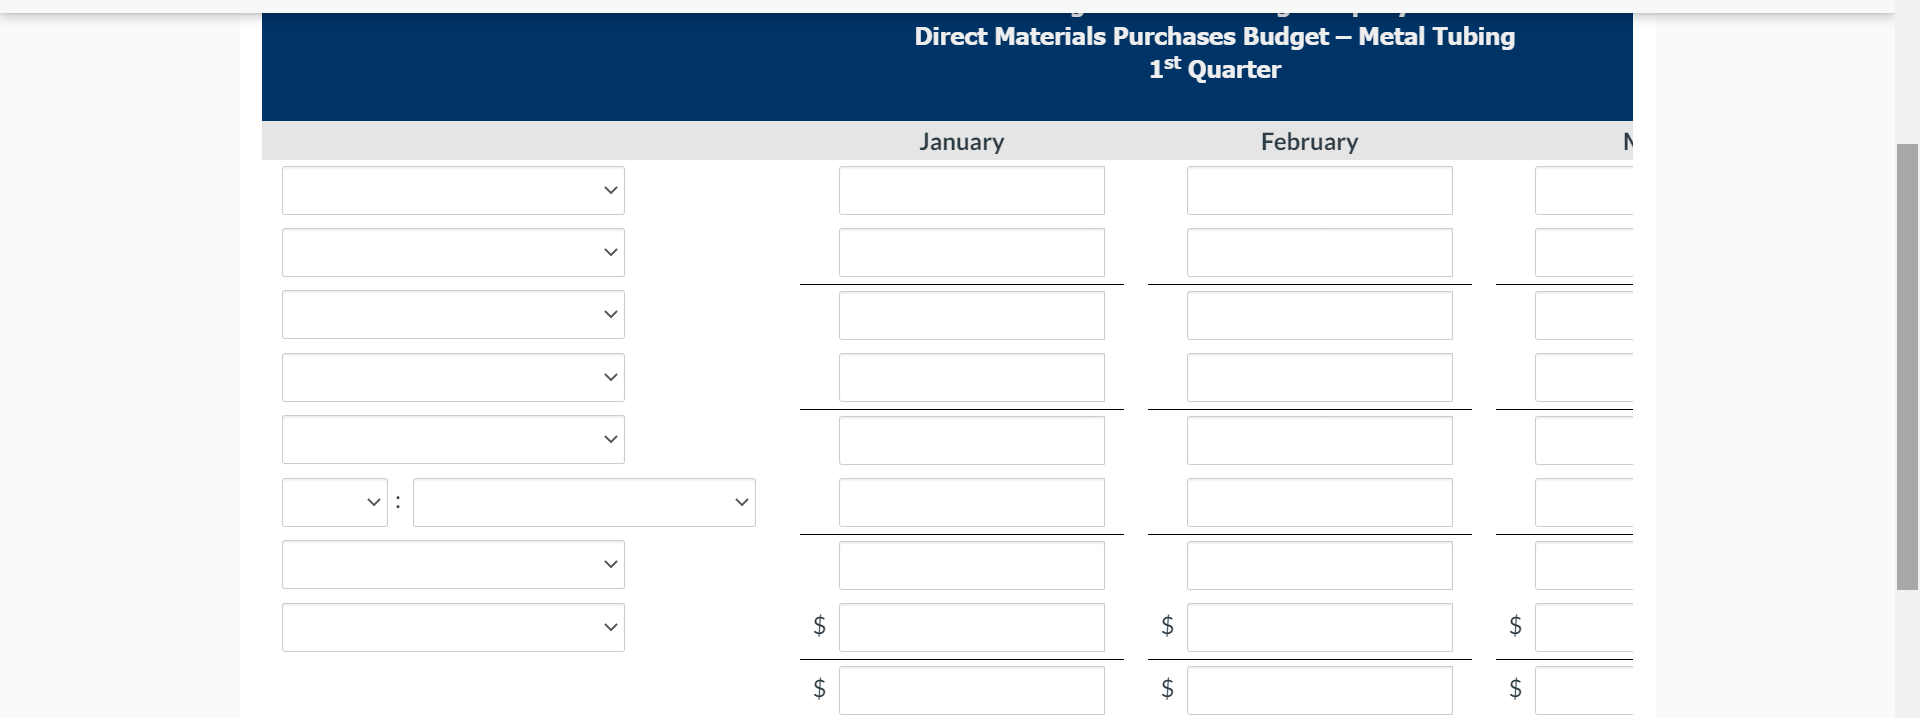Click the third-month field in fourth row
This screenshot has height=718, width=1920.
[x=1584, y=377]
